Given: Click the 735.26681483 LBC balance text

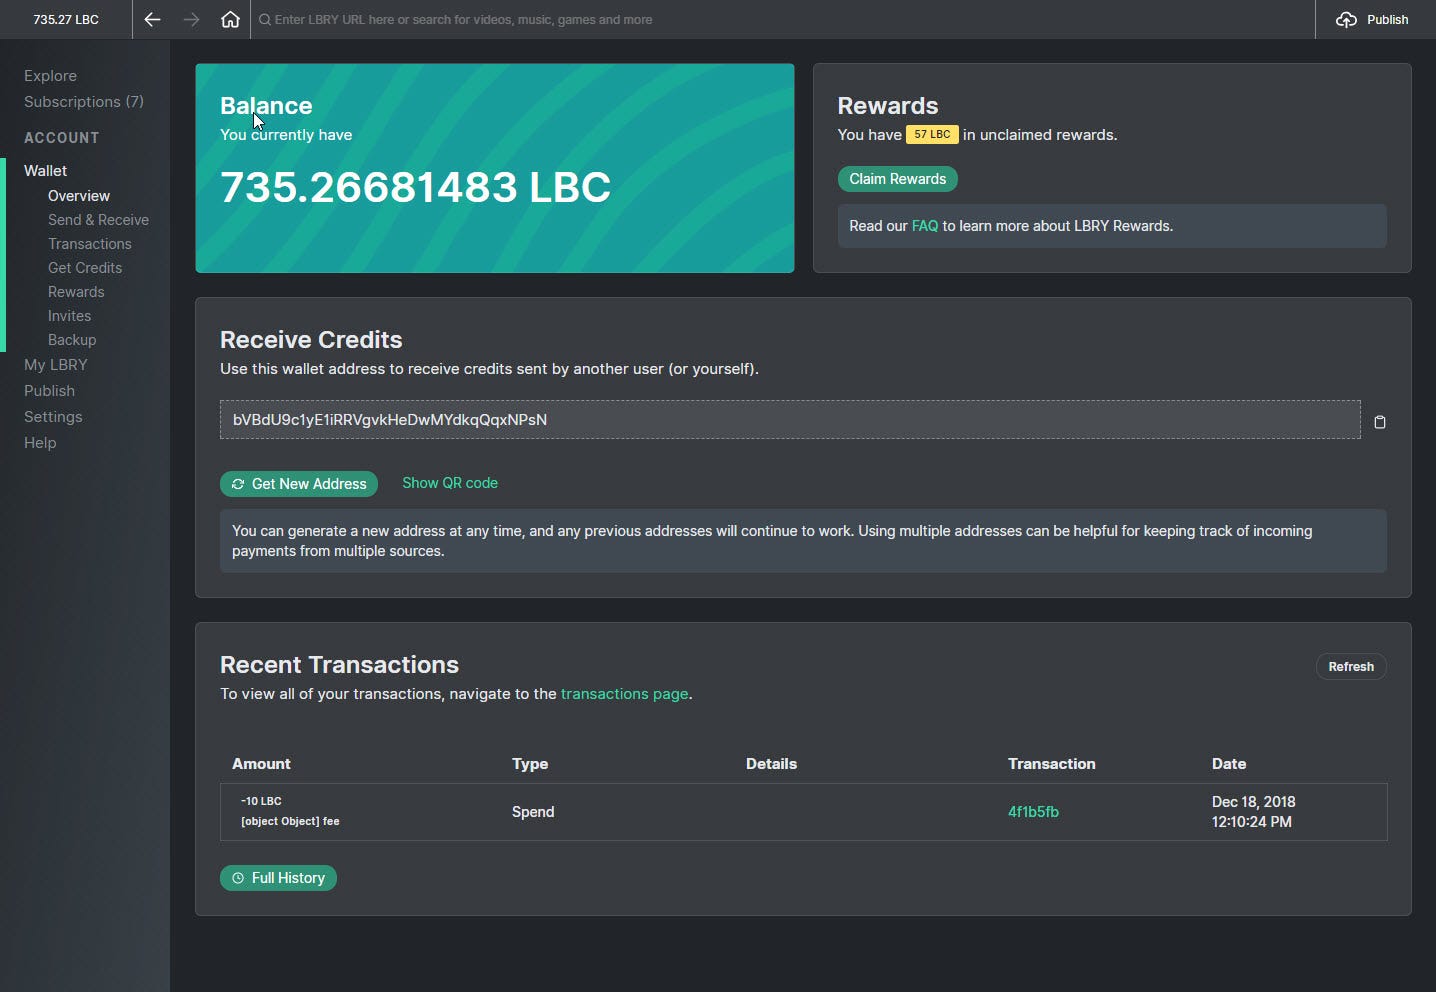Looking at the screenshot, I should pos(415,187).
